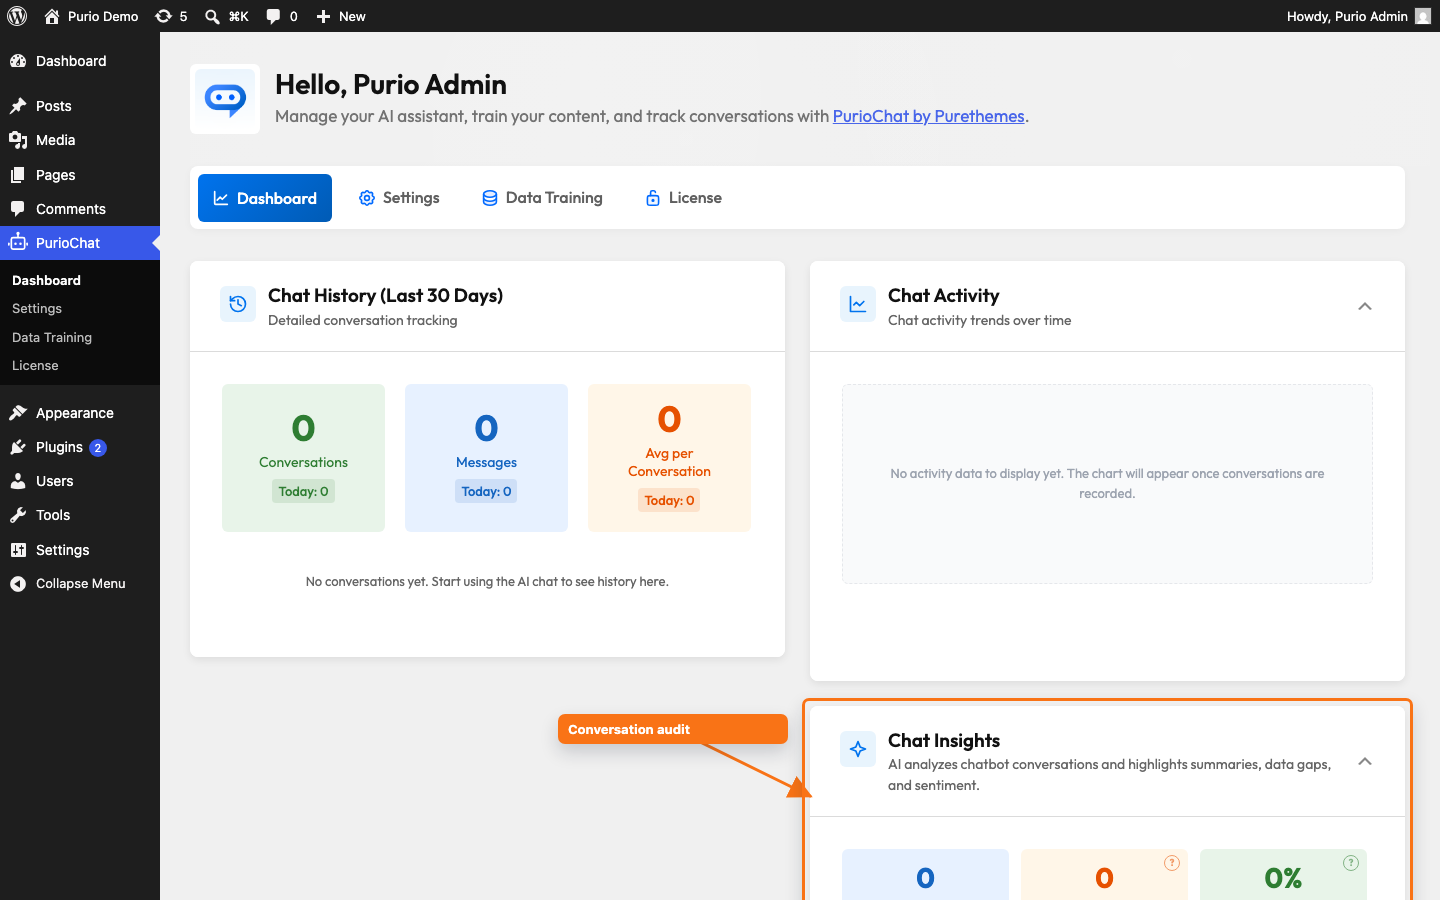Click Avg per Conversation Today: 0 badge
This screenshot has height=900, width=1440.
pyautogui.click(x=669, y=500)
